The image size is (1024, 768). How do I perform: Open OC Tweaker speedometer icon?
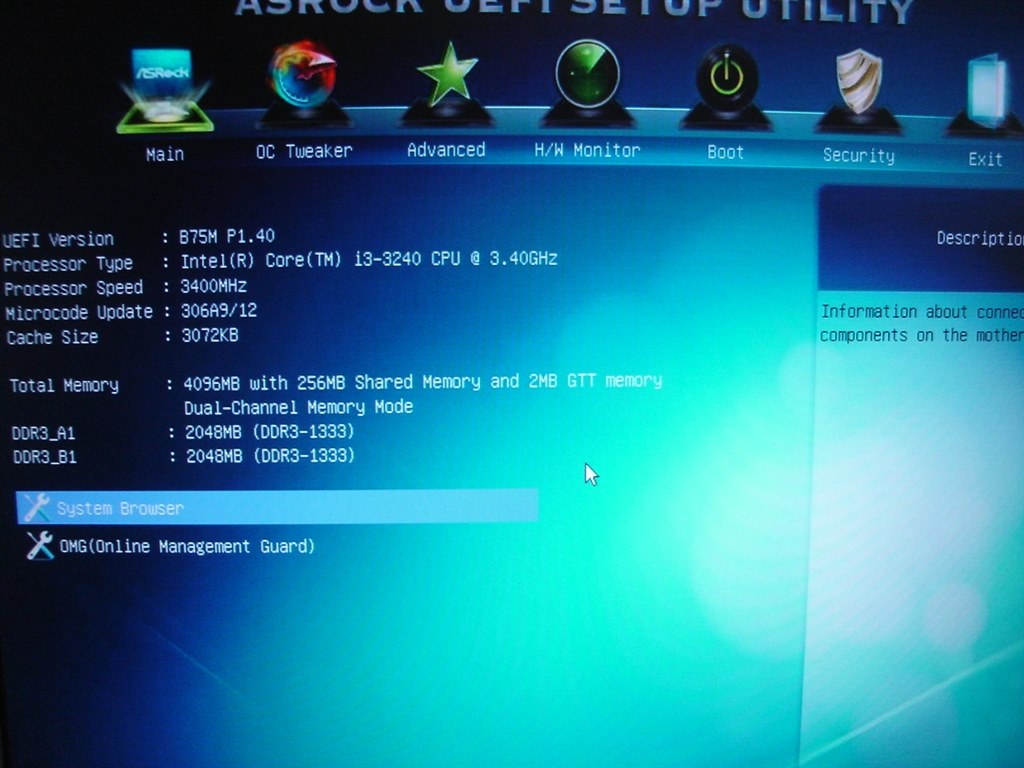(x=303, y=84)
